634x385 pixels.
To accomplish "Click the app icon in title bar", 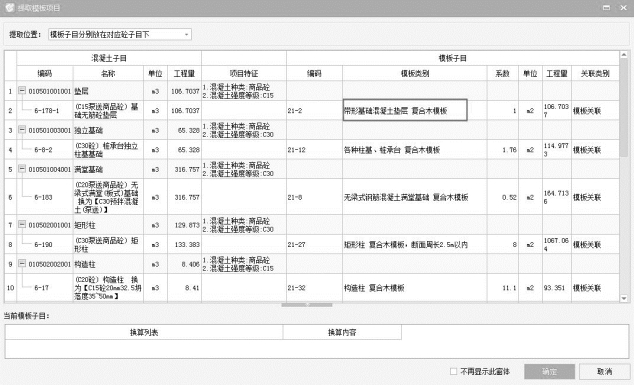I will coord(9,7).
